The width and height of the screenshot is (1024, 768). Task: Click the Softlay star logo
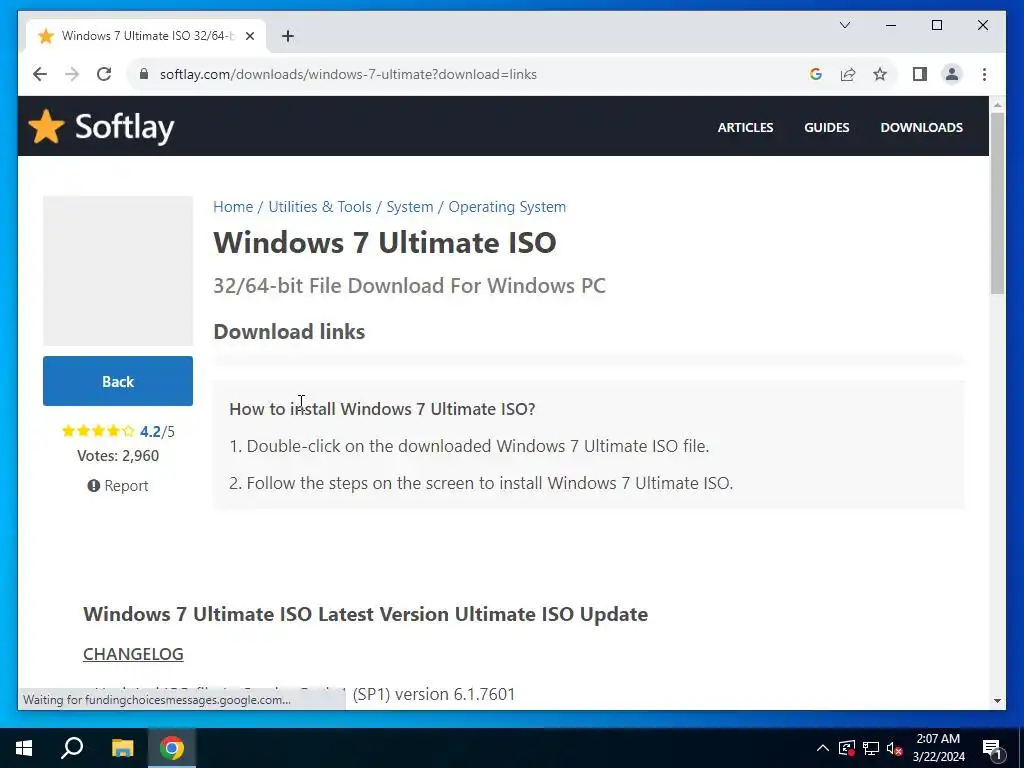pos(46,127)
